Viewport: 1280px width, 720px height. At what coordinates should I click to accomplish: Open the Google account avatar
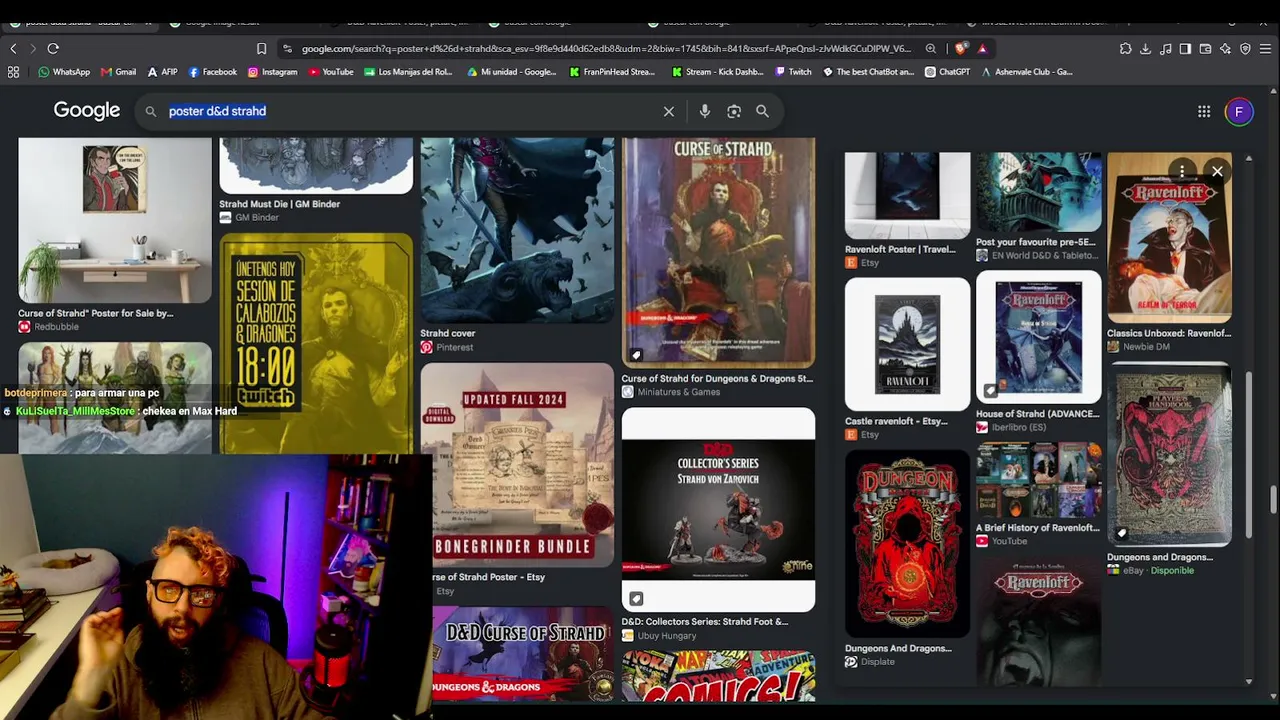[1239, 112]
